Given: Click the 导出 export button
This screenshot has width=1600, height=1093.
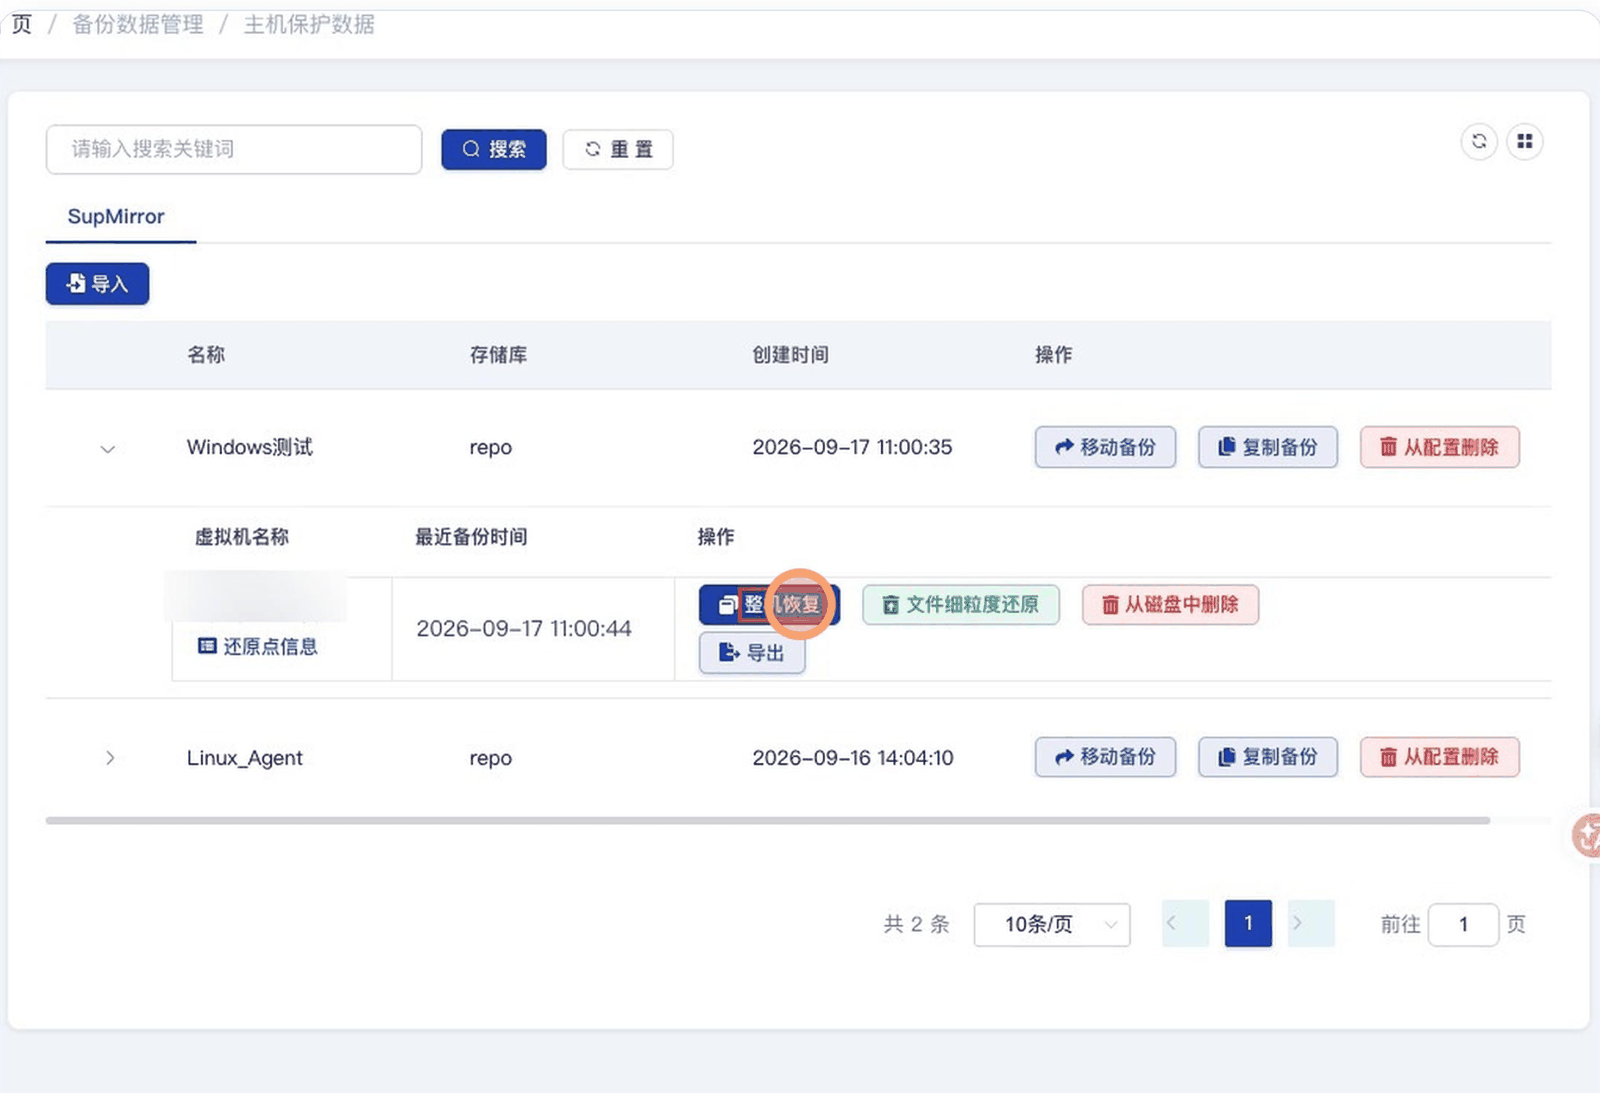Looking at the screenshot, I should click(x=752, y=653).
